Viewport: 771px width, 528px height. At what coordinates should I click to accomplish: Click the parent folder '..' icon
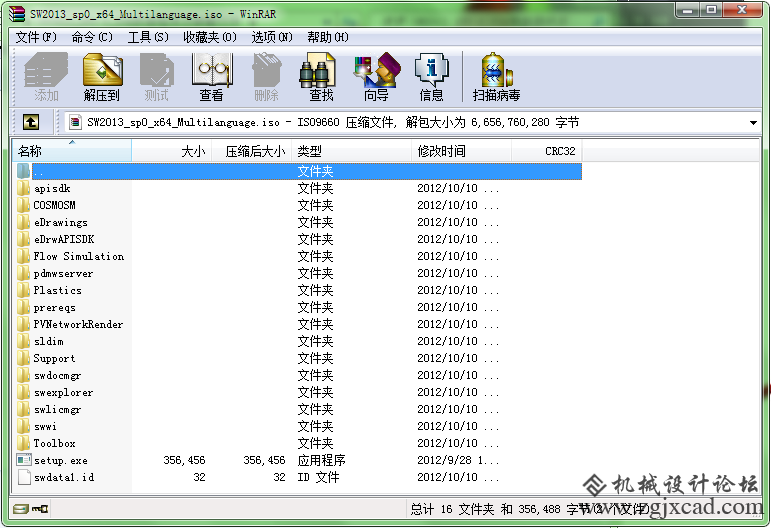(x=24, y=171)
